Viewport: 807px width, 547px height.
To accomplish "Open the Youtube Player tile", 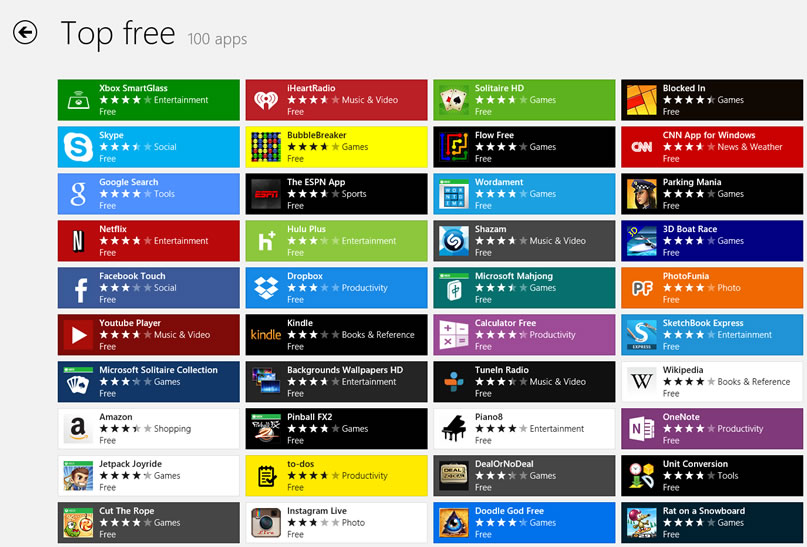I will (x=148, y=335).
